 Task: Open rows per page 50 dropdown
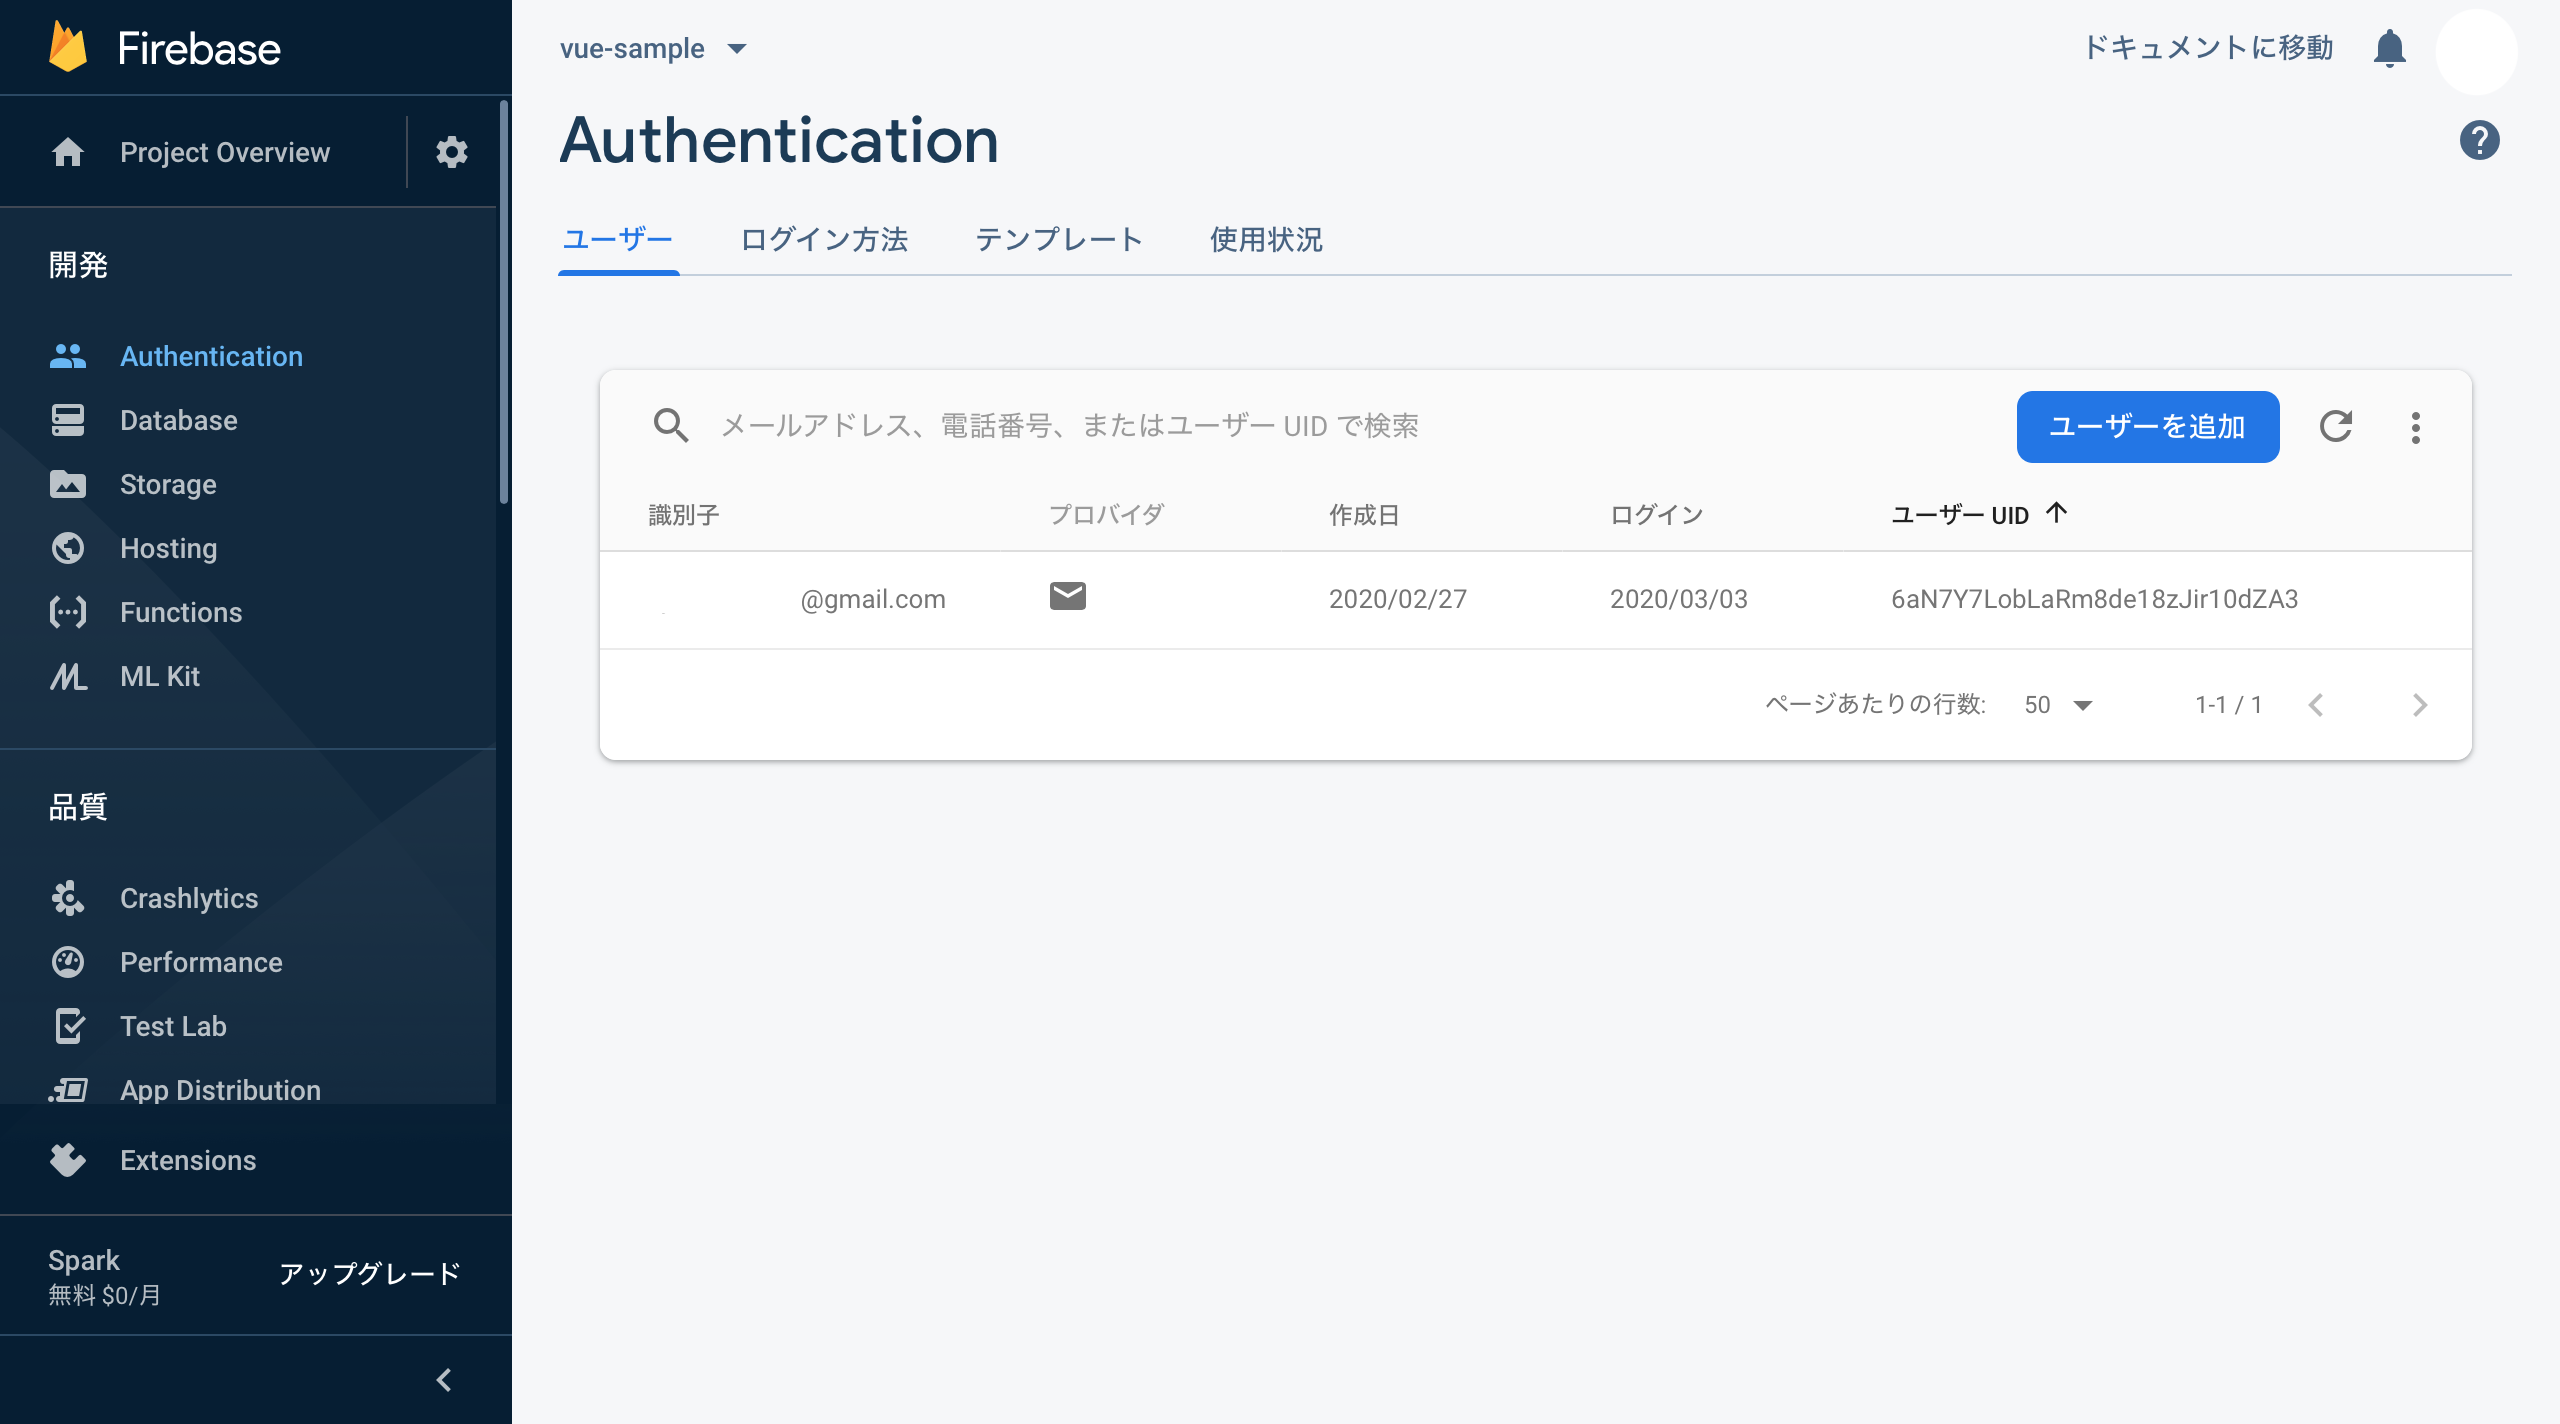point(2058,705)
